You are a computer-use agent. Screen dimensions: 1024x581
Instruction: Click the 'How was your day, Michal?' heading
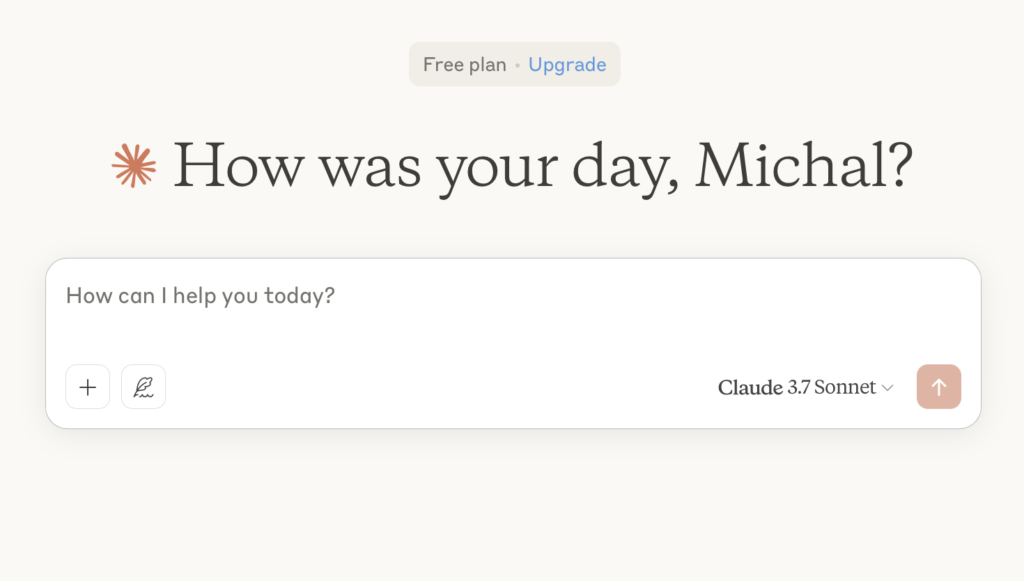point(542,166)
